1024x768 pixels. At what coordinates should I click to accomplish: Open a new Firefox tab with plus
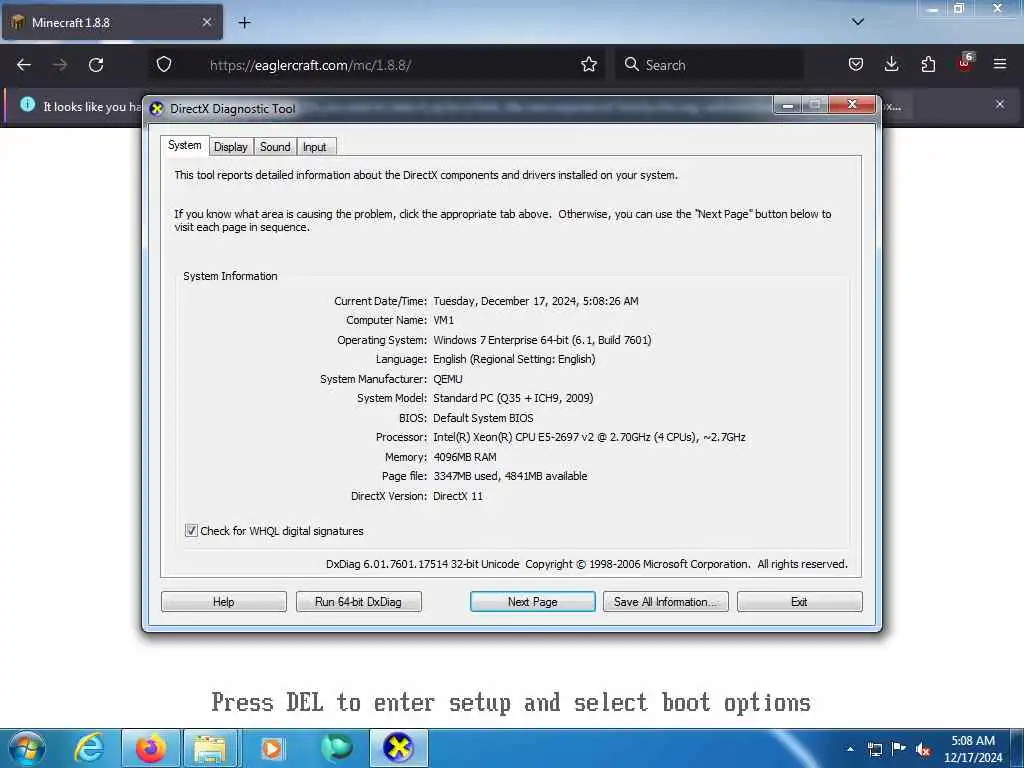click(x=244, y=23)
